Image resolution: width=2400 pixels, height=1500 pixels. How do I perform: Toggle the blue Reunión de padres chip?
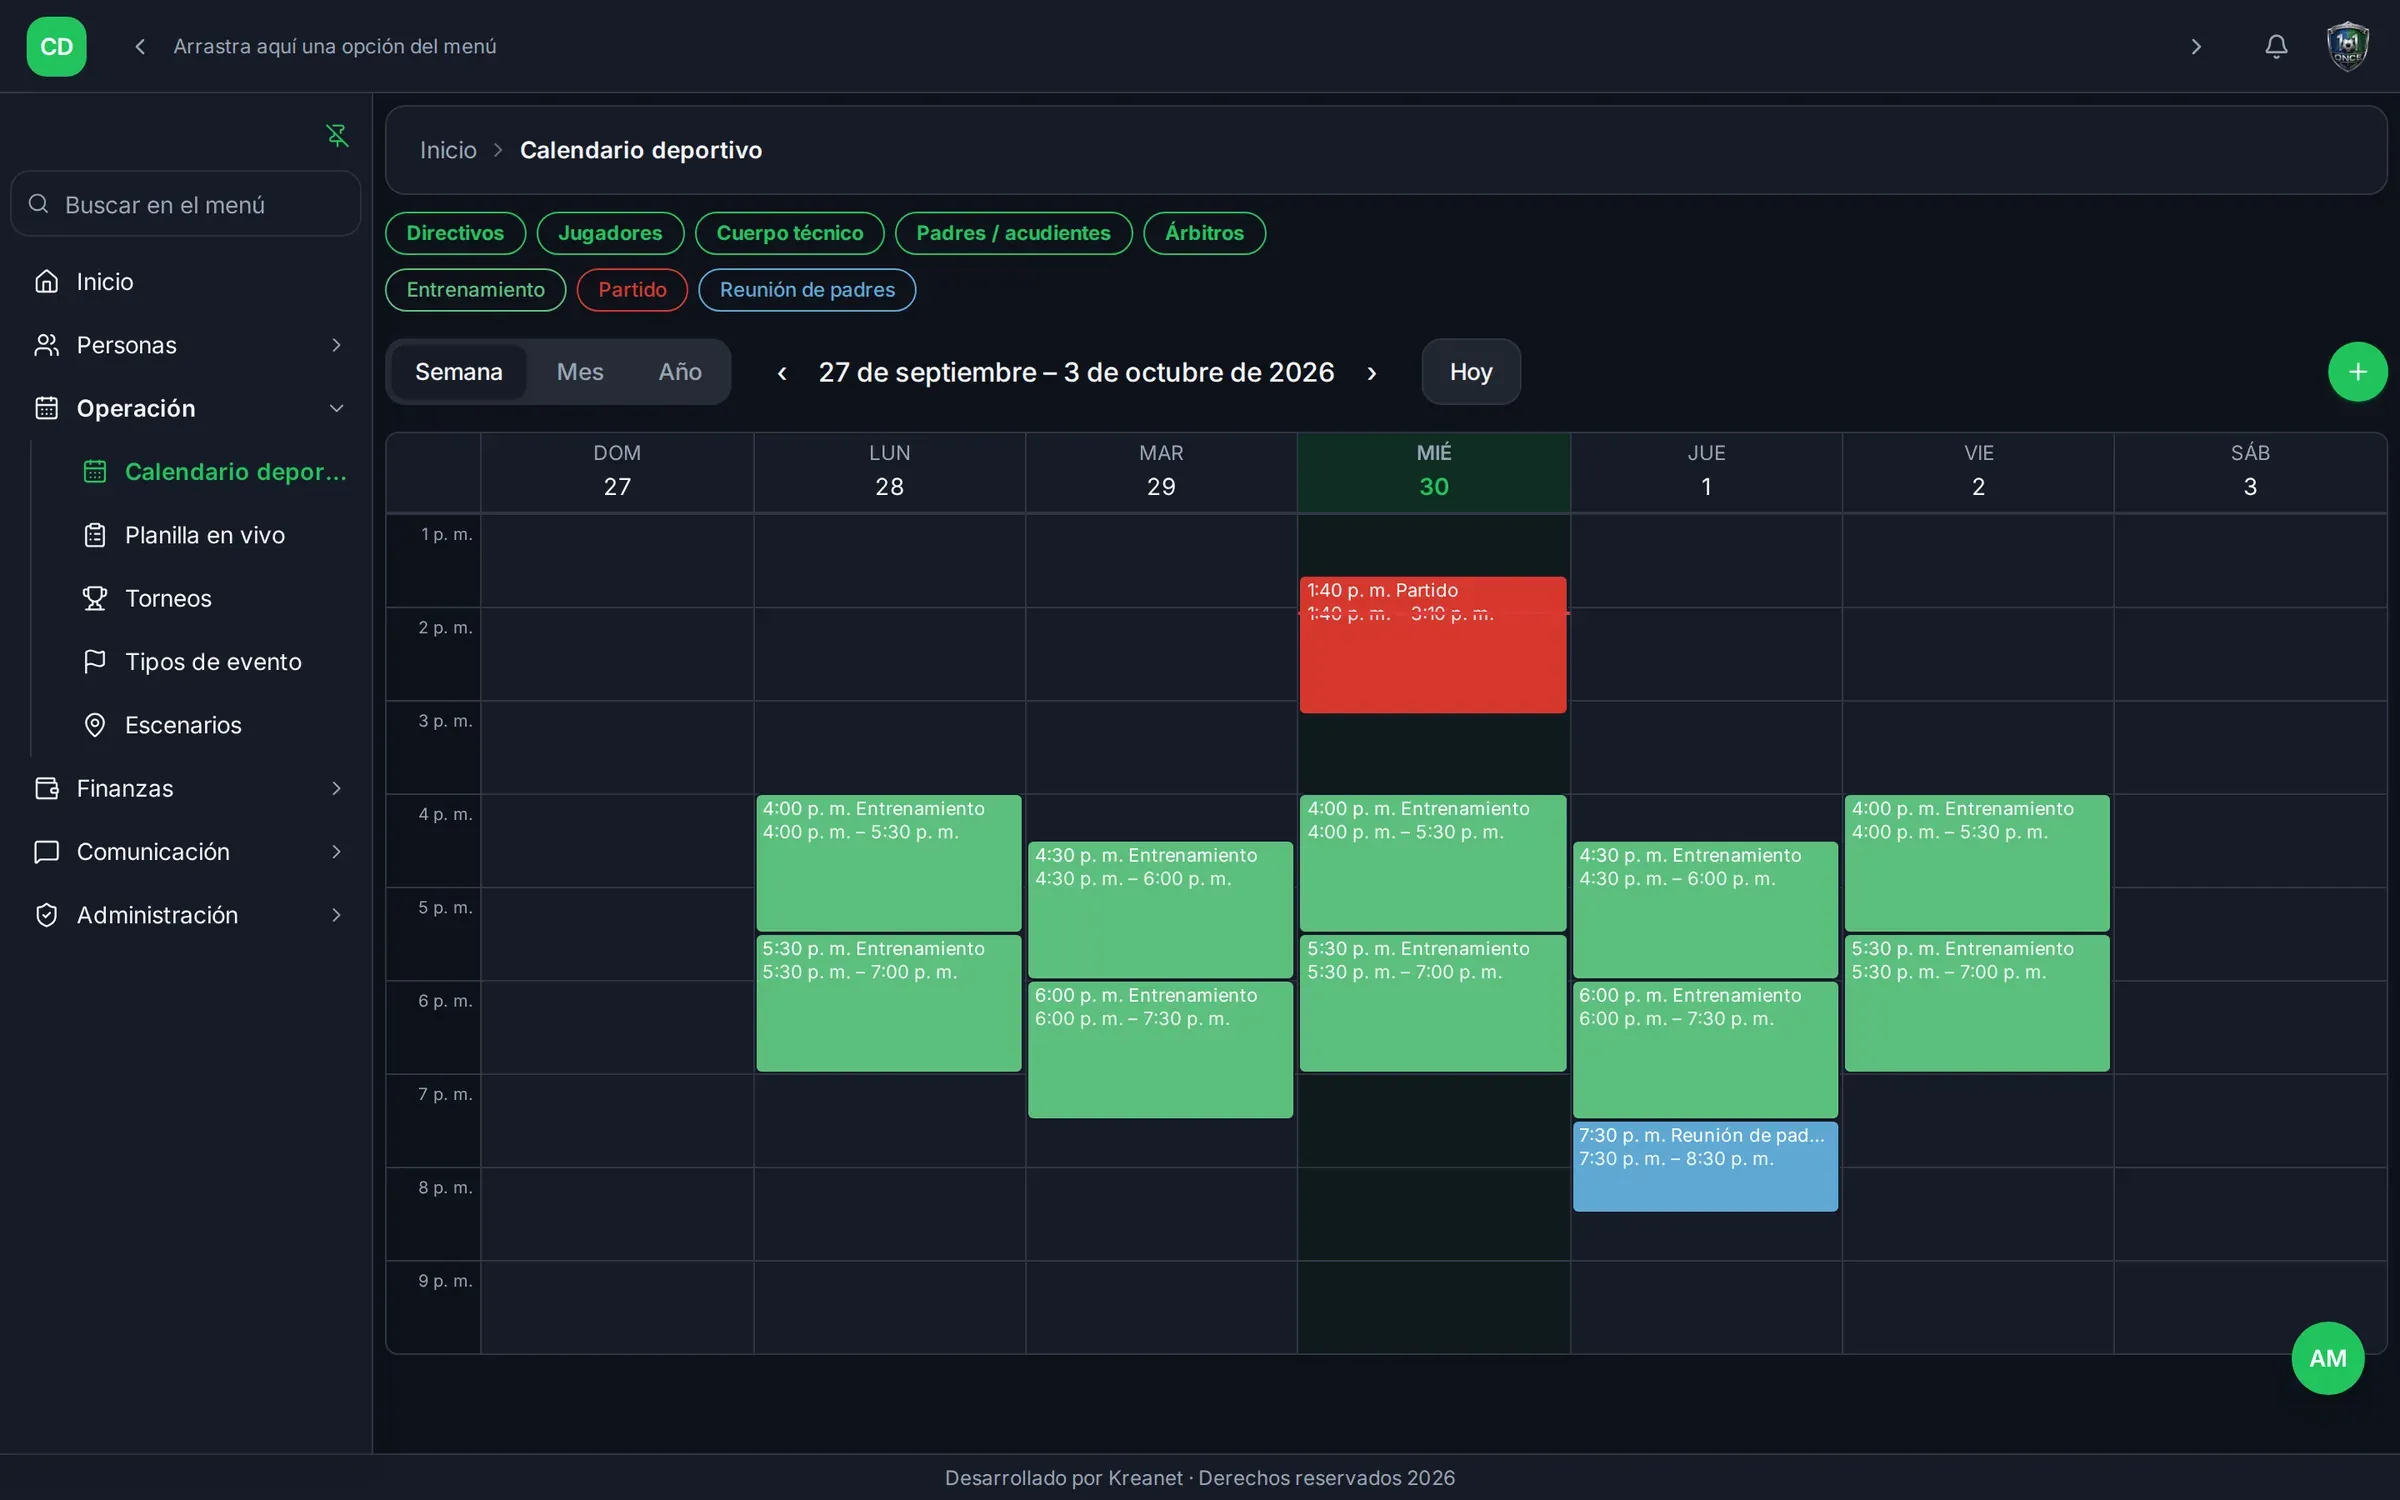[x=807, y=290]
